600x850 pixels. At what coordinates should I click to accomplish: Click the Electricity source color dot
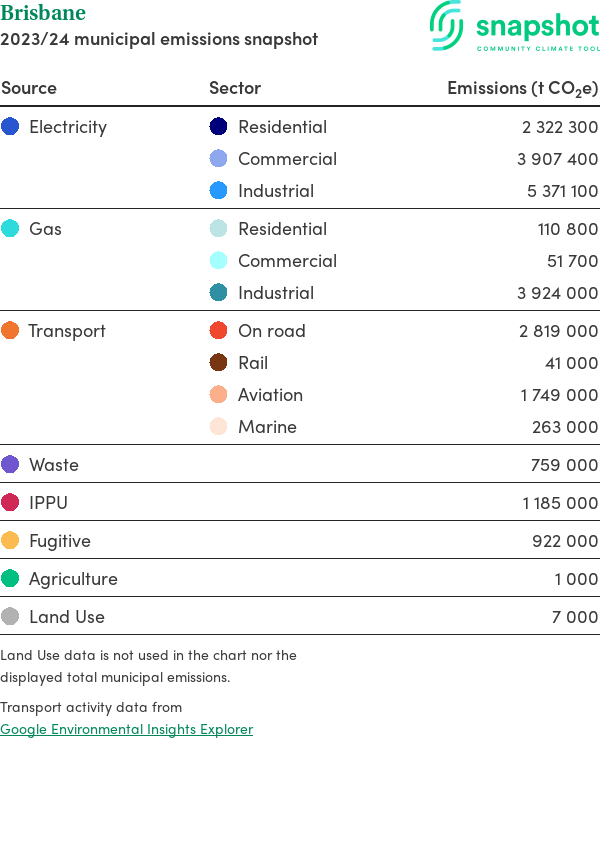click(x=10, y=127)
